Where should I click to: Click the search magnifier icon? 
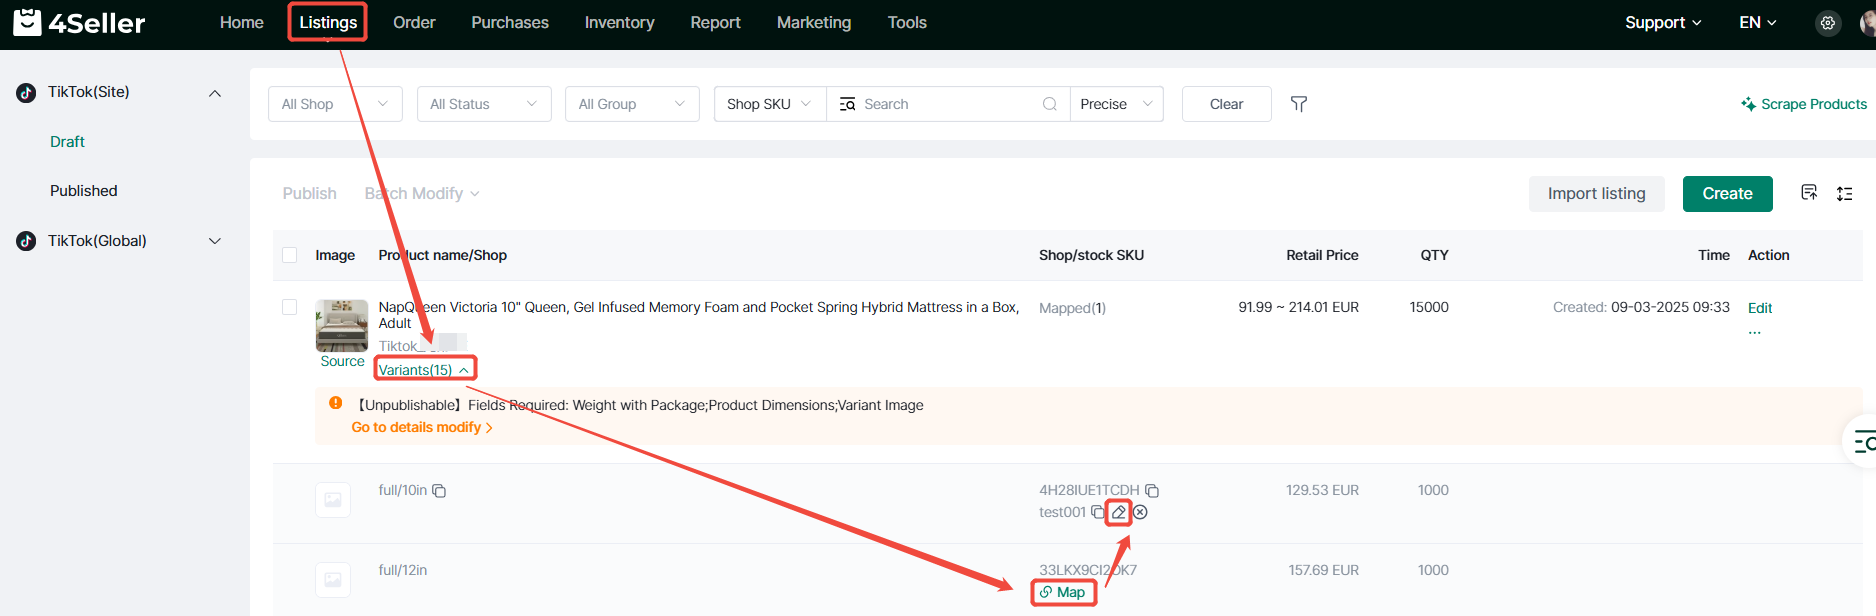click(x=1050, y=104)
